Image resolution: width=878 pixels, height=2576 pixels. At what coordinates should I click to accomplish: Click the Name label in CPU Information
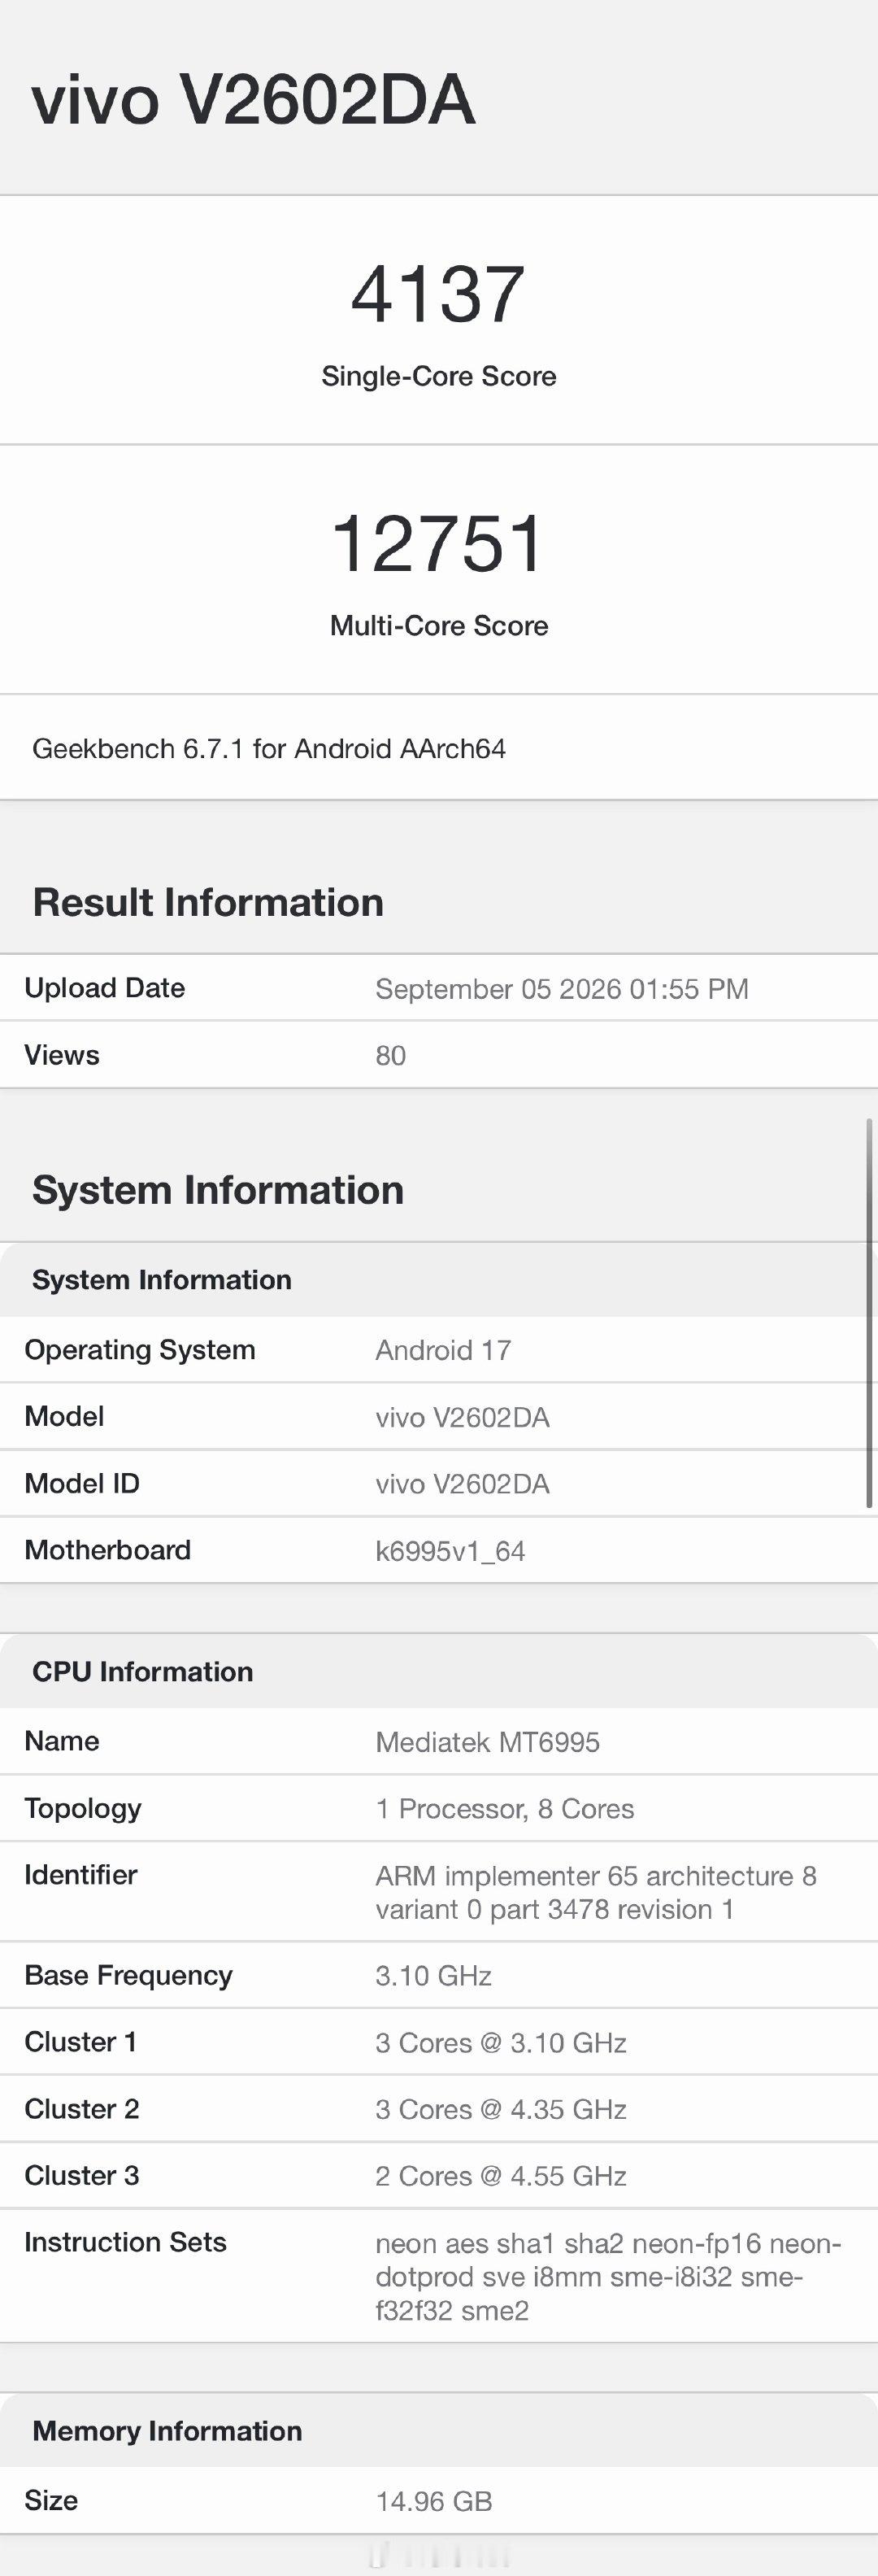(62, 1741)
